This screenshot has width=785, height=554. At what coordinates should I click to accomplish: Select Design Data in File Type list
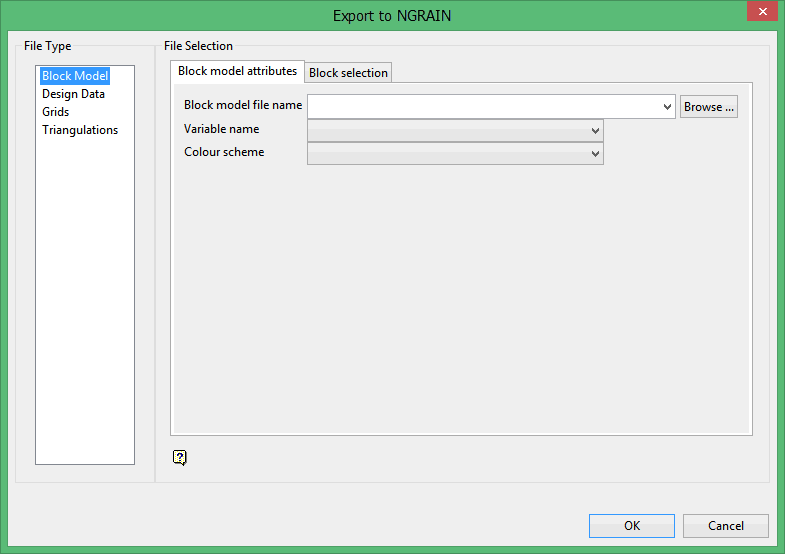click(x=73, y=94)
